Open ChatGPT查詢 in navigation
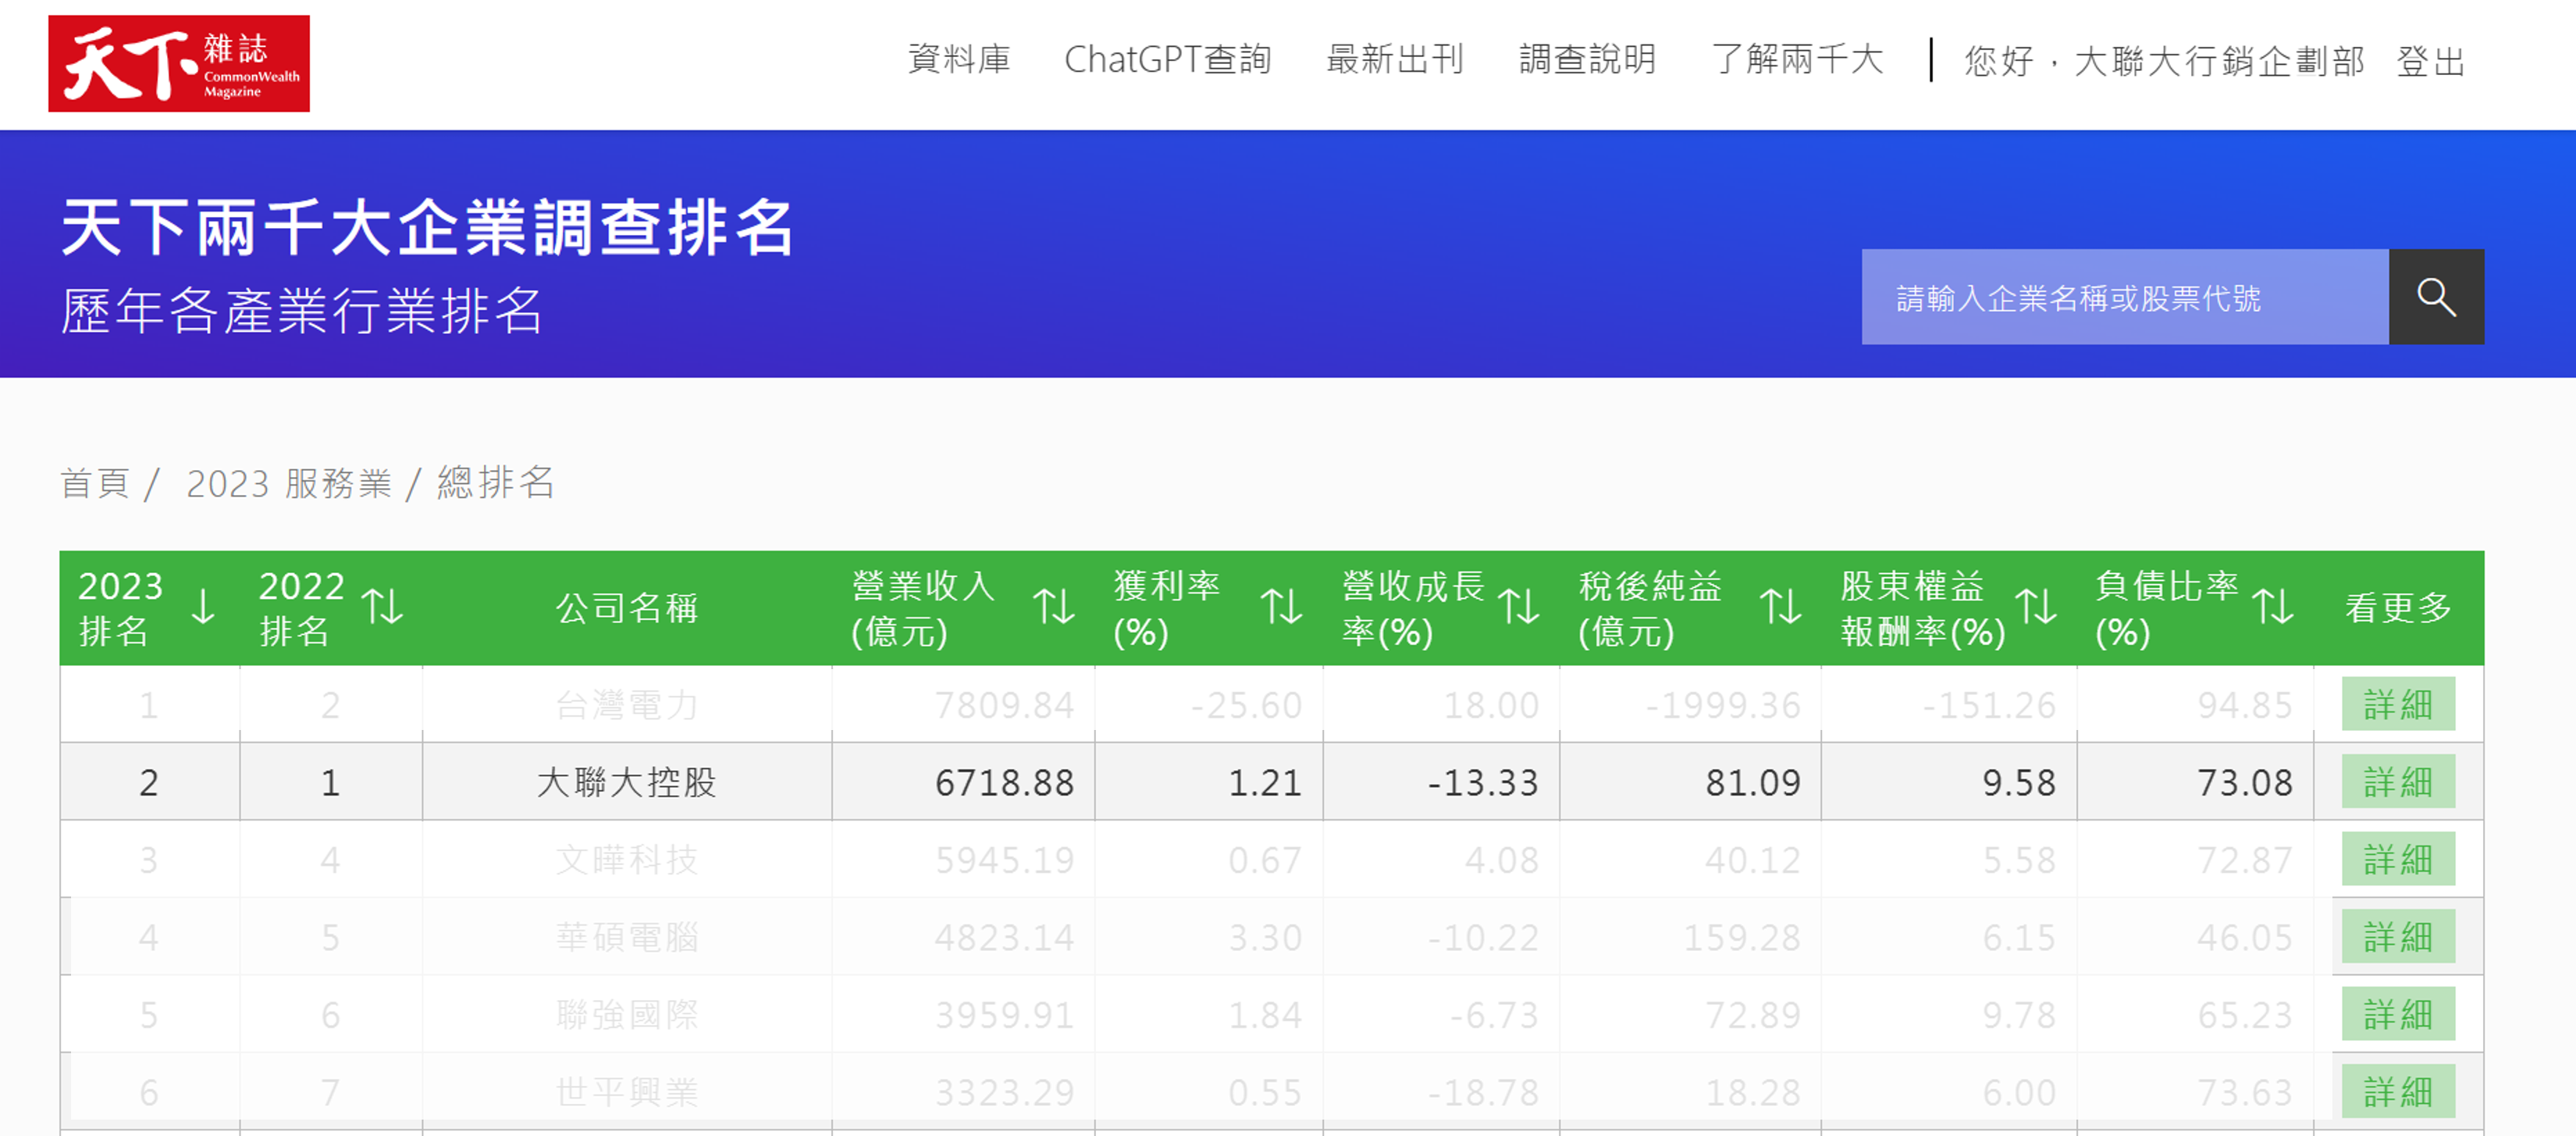Screen dimensions: 2576x1136 pos(1167,60)
